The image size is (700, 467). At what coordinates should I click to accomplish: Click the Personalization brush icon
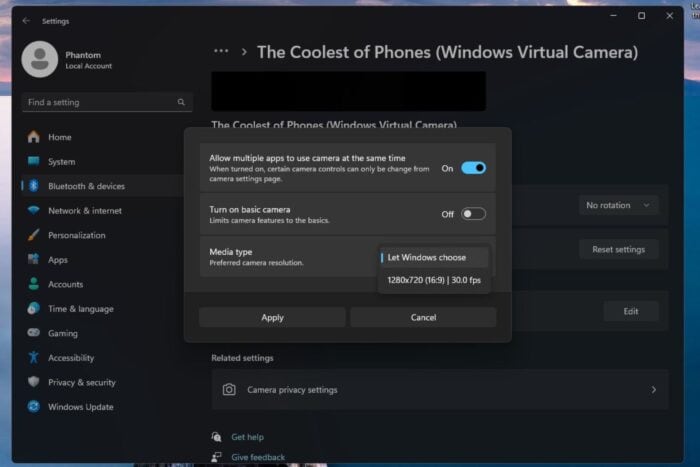tap(34, 235)
